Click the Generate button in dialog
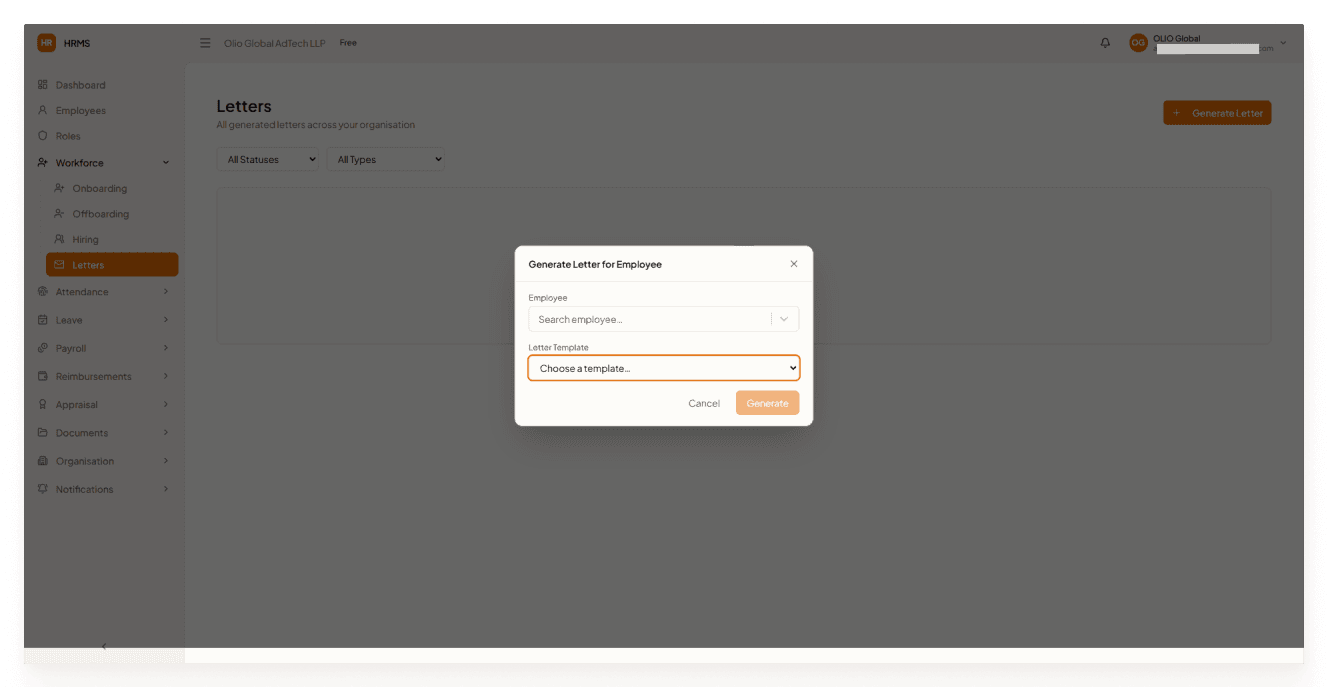This screenshot has height=687, width=1328. coord(768,403)
